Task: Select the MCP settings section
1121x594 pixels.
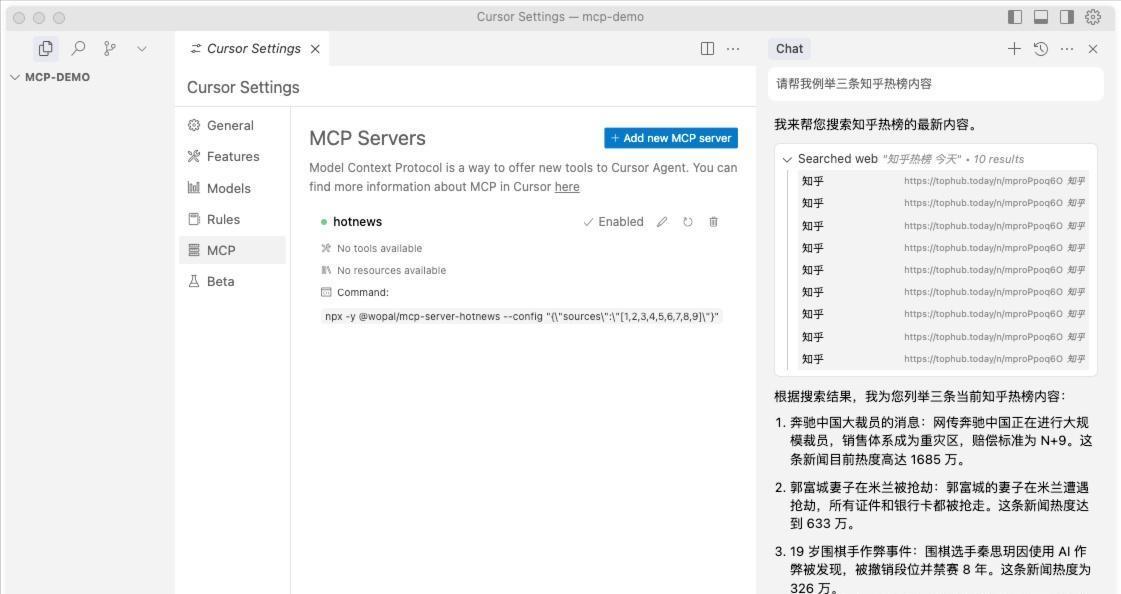Action: click(232, 250)
